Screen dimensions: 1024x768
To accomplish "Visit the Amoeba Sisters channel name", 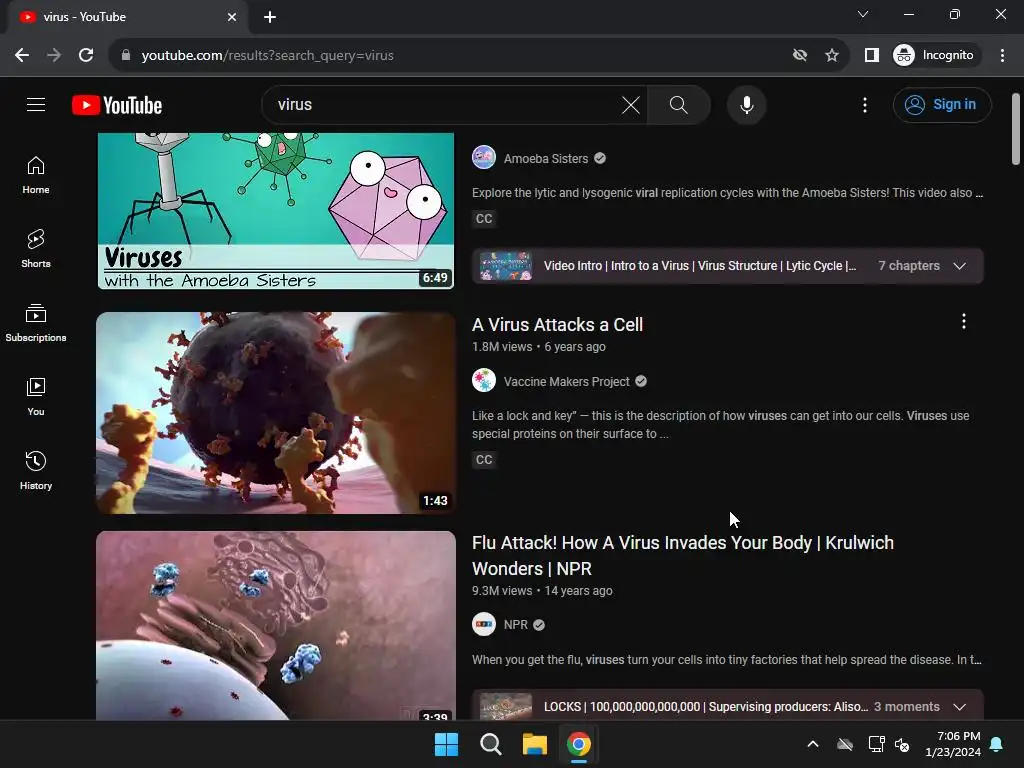I will [x=546, y=159].
